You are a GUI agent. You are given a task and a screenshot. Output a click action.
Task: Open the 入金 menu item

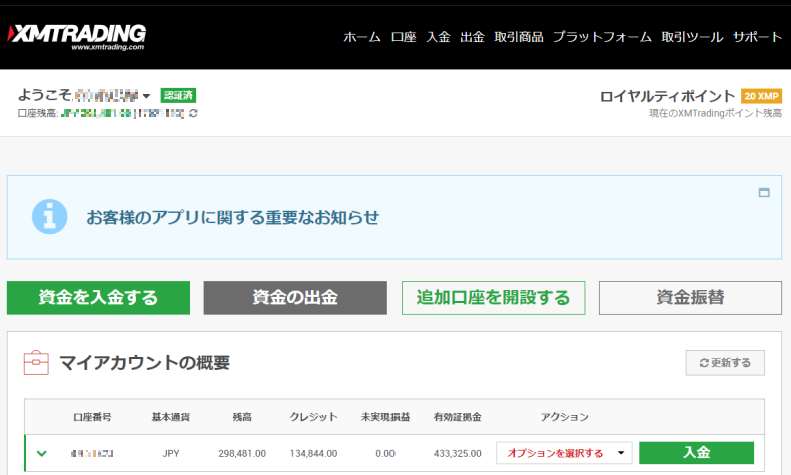pyautogui.click(x=438, y=37)
